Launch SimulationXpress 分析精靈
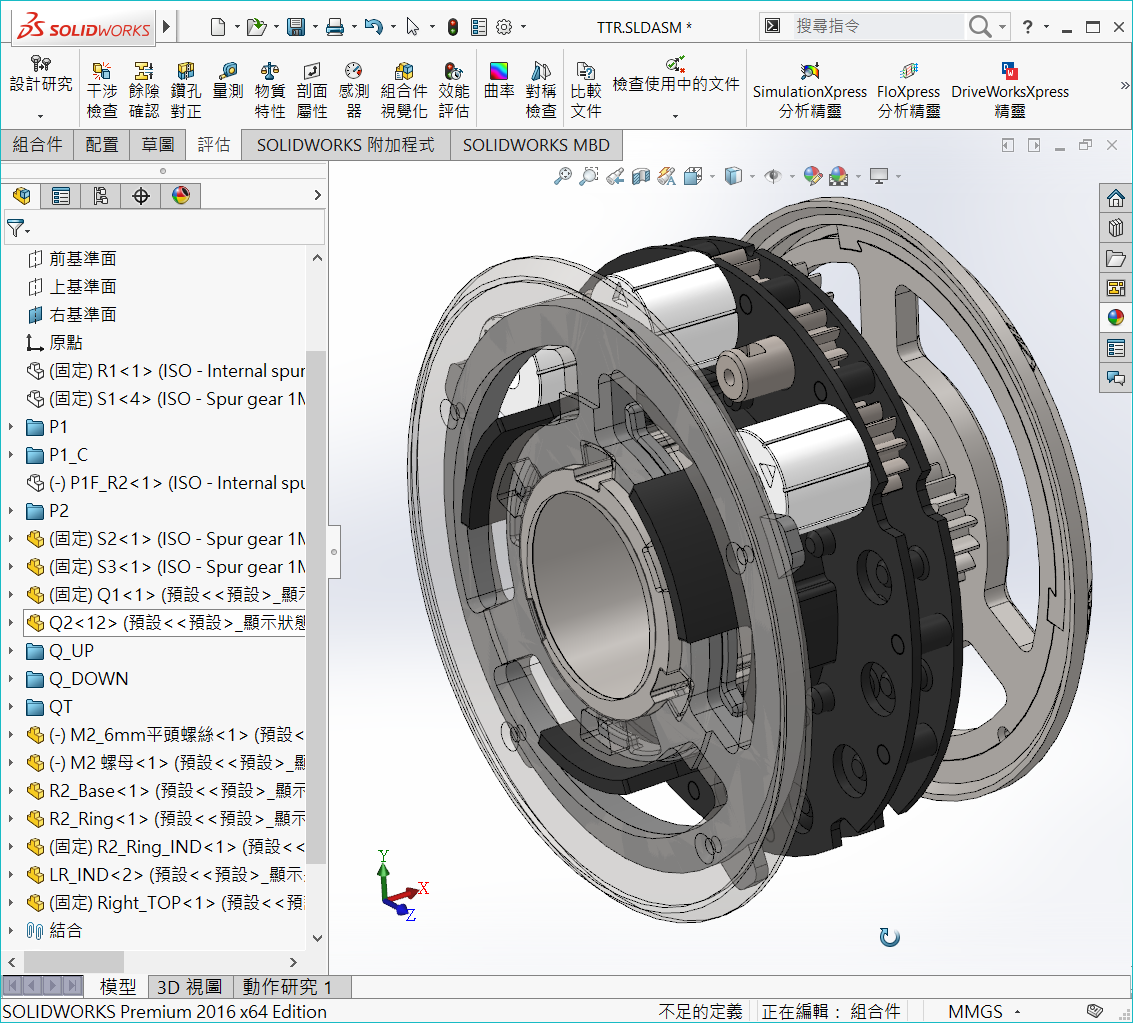 810,90
